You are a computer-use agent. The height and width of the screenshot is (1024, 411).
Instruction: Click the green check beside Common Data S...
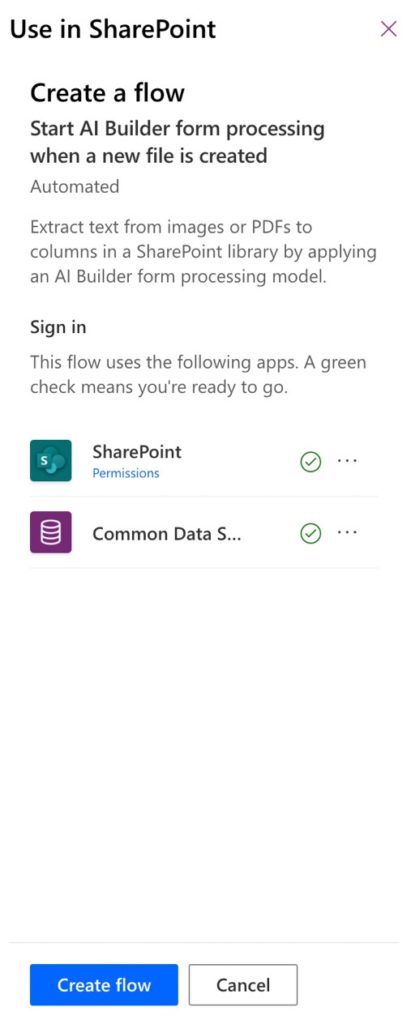[x=310, y=534]
